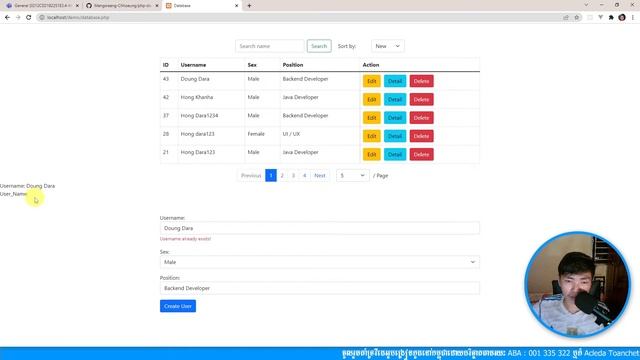The width and height of the screenshot is (640, 360).
Task: Select pagination page 1
Action: (271, 176)
